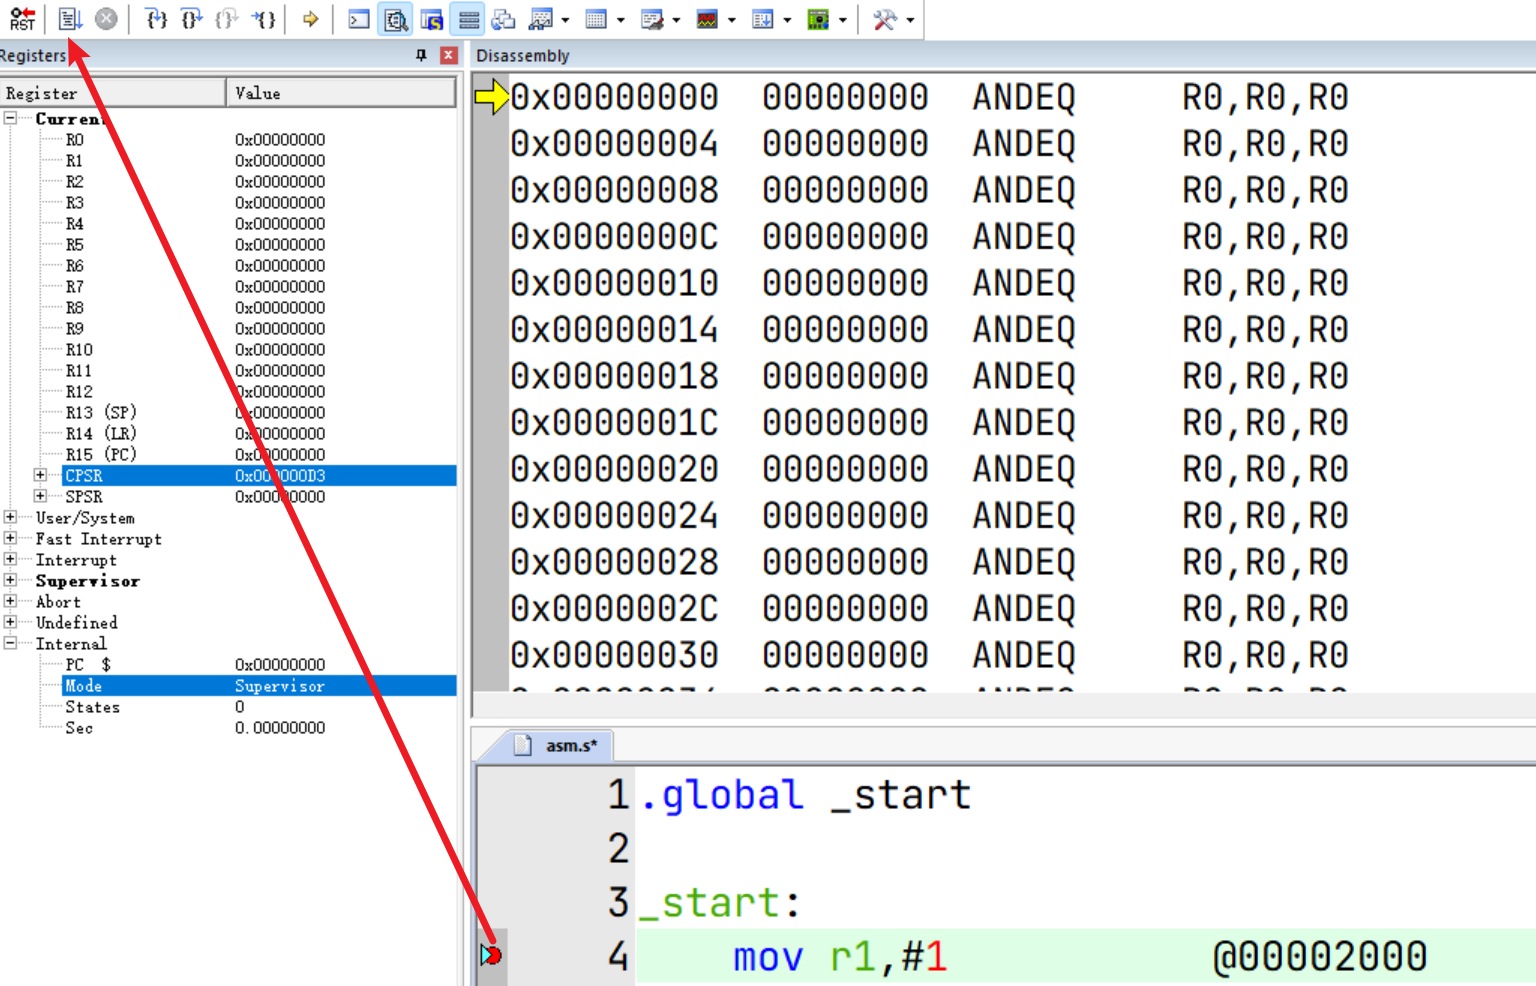Expand the Undefined register group

[x=10, y=622]
